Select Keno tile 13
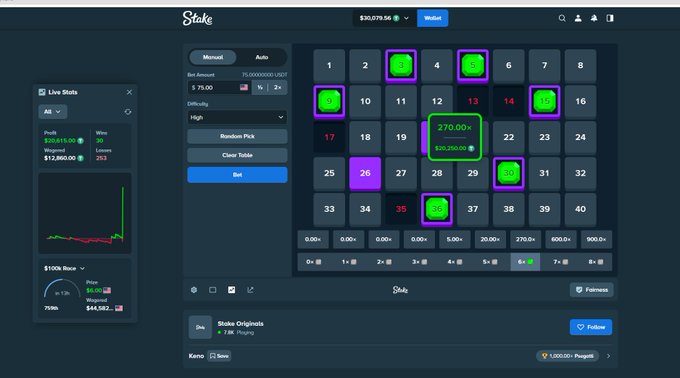680x378 pixels. [473, 101]
